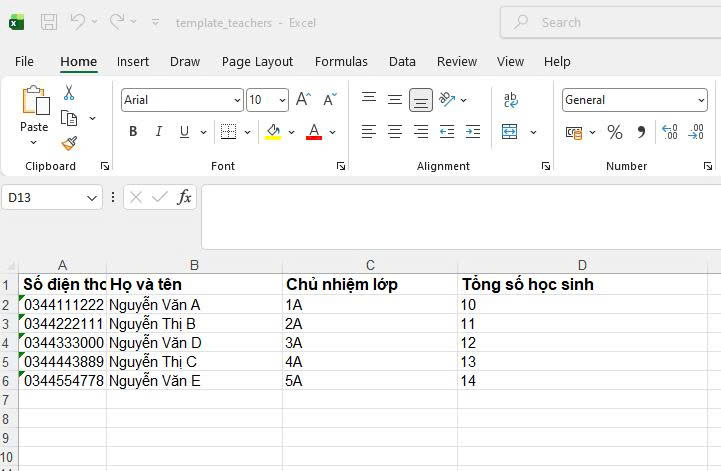The height and width of the screenshot is (471, 721).
Task: Open the Arial font name dropdown
Action: [237, 100]
